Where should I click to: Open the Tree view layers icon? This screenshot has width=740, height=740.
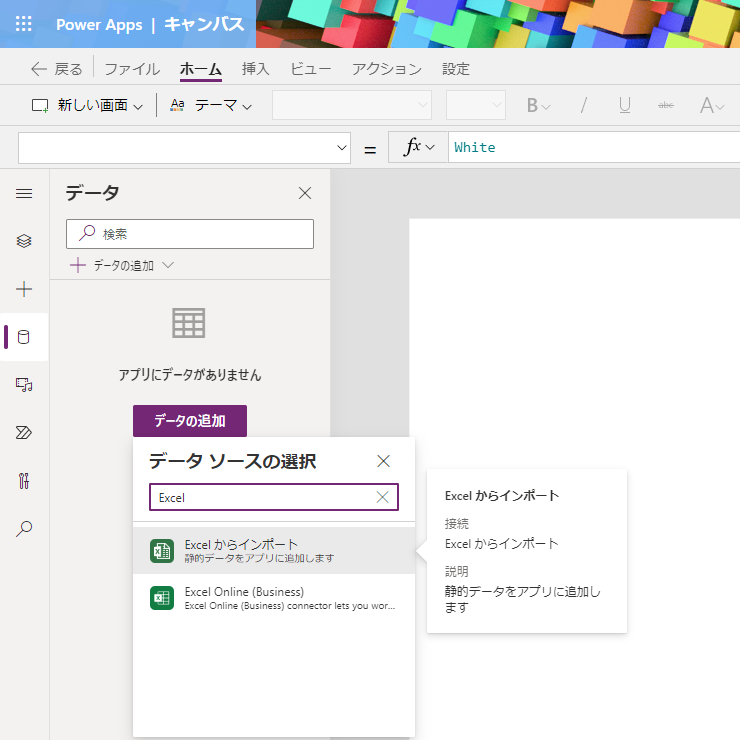[x=24, y=241]
